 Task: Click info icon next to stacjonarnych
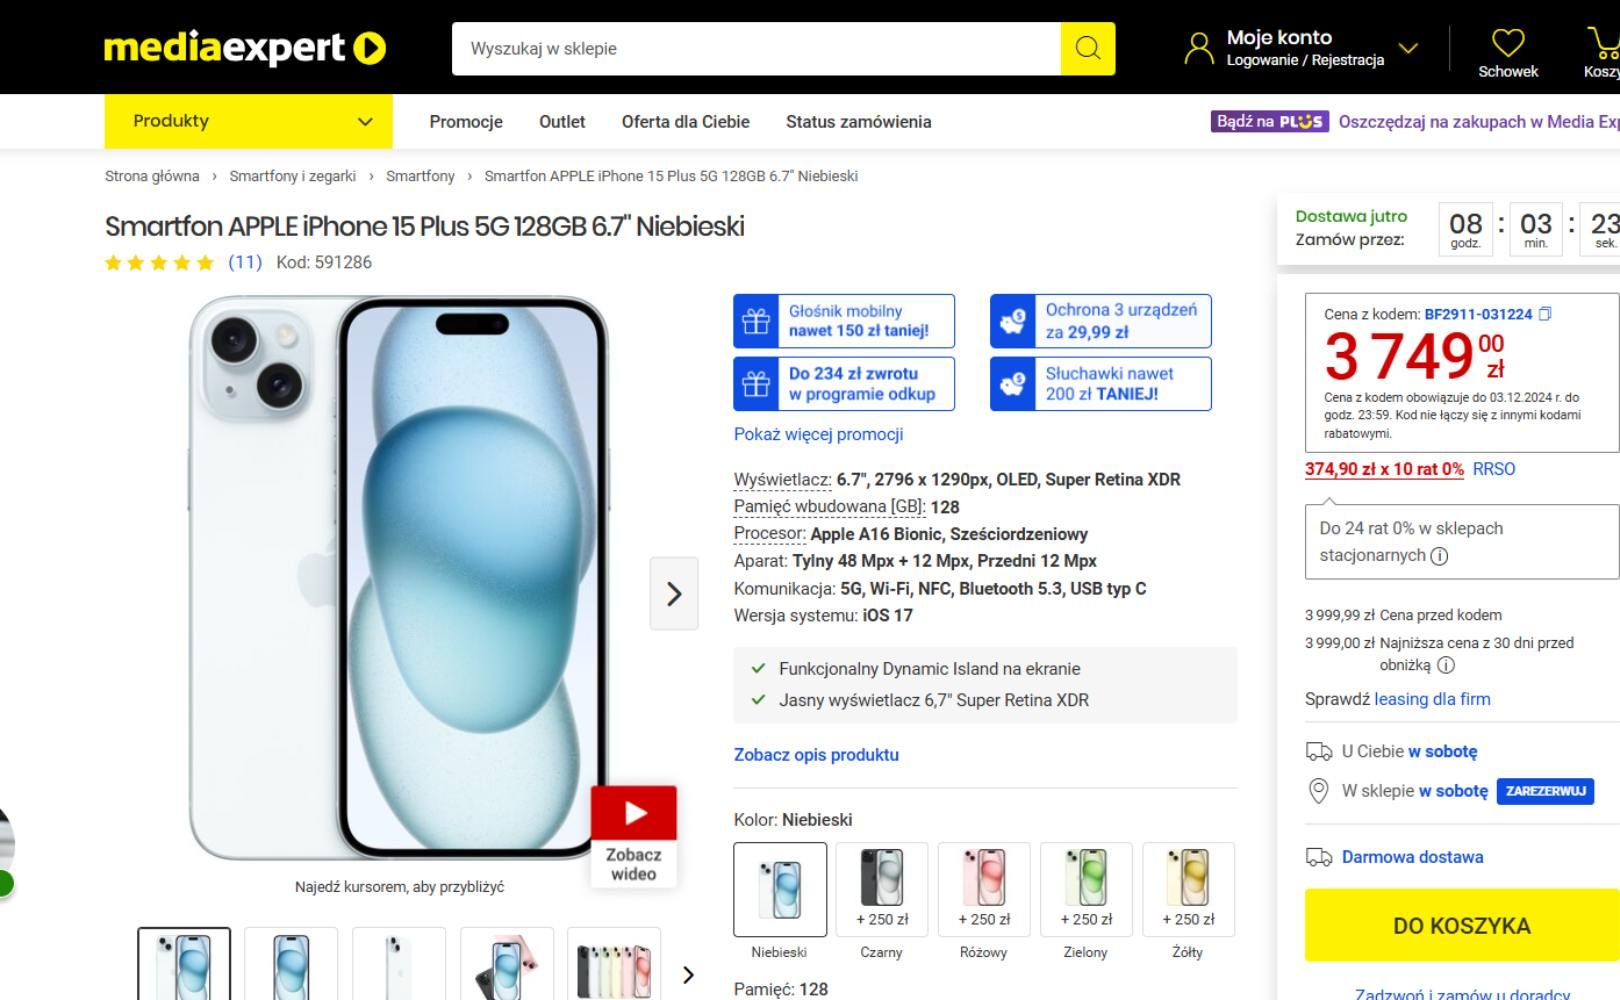pyautogui.click(x=1439, y=556)
